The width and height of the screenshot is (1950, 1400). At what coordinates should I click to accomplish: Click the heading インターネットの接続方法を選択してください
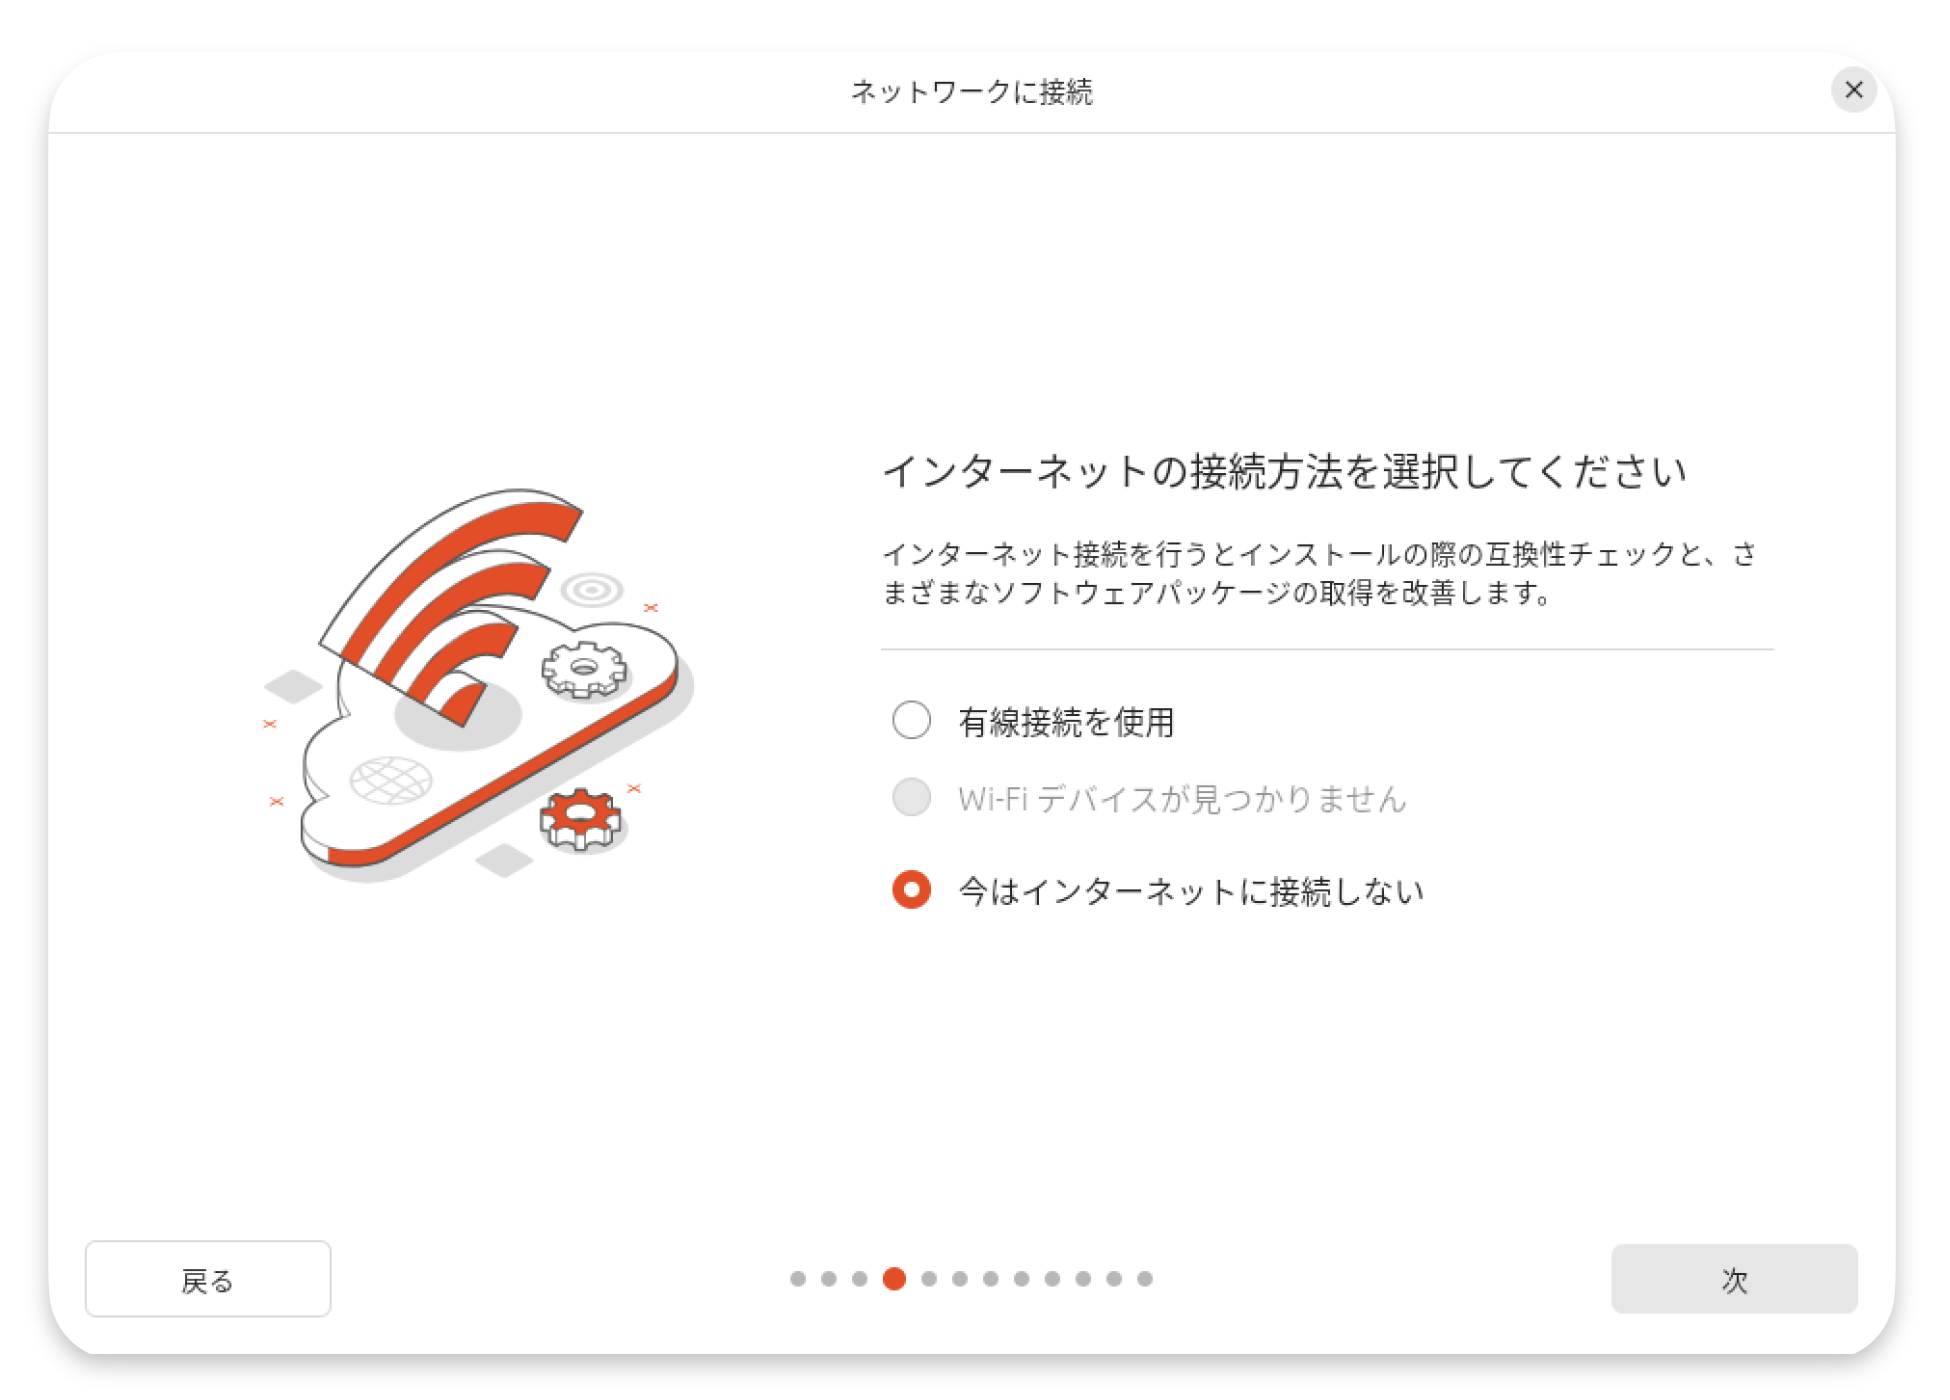(x=1284, y=471)
